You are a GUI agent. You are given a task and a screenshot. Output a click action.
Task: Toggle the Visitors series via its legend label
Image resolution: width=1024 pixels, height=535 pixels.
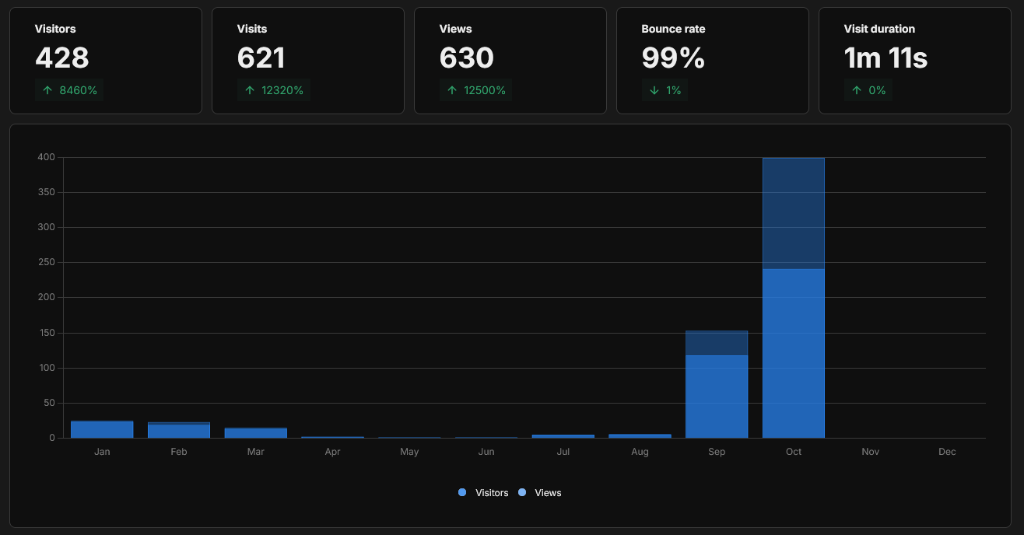[492, 493]
